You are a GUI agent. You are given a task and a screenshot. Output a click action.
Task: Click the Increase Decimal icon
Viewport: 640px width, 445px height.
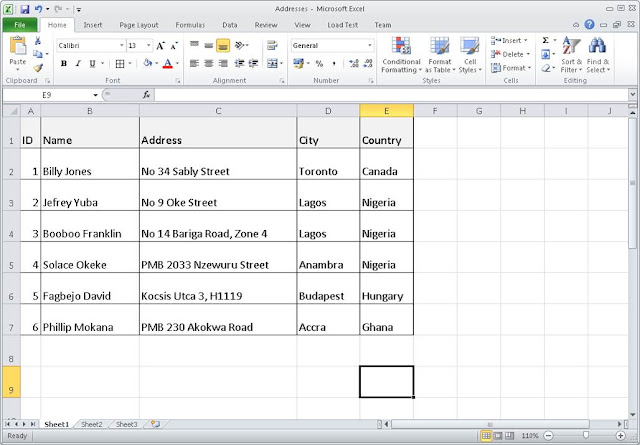coord(353,63)
